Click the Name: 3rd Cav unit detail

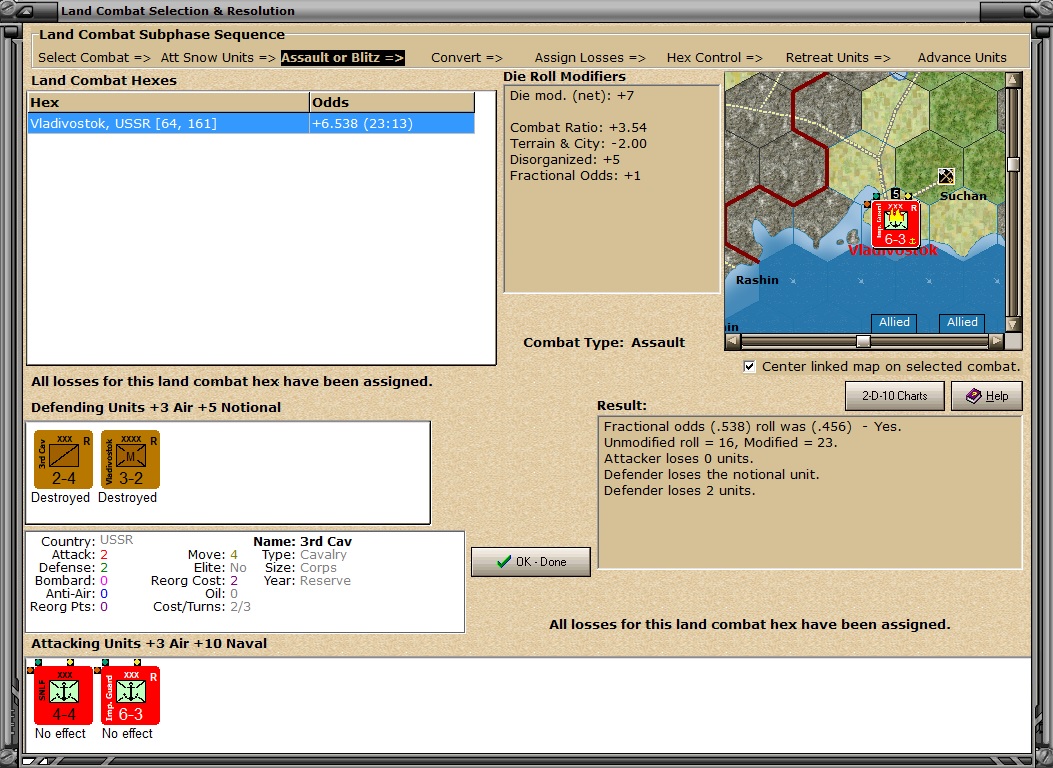pos(302,541)
